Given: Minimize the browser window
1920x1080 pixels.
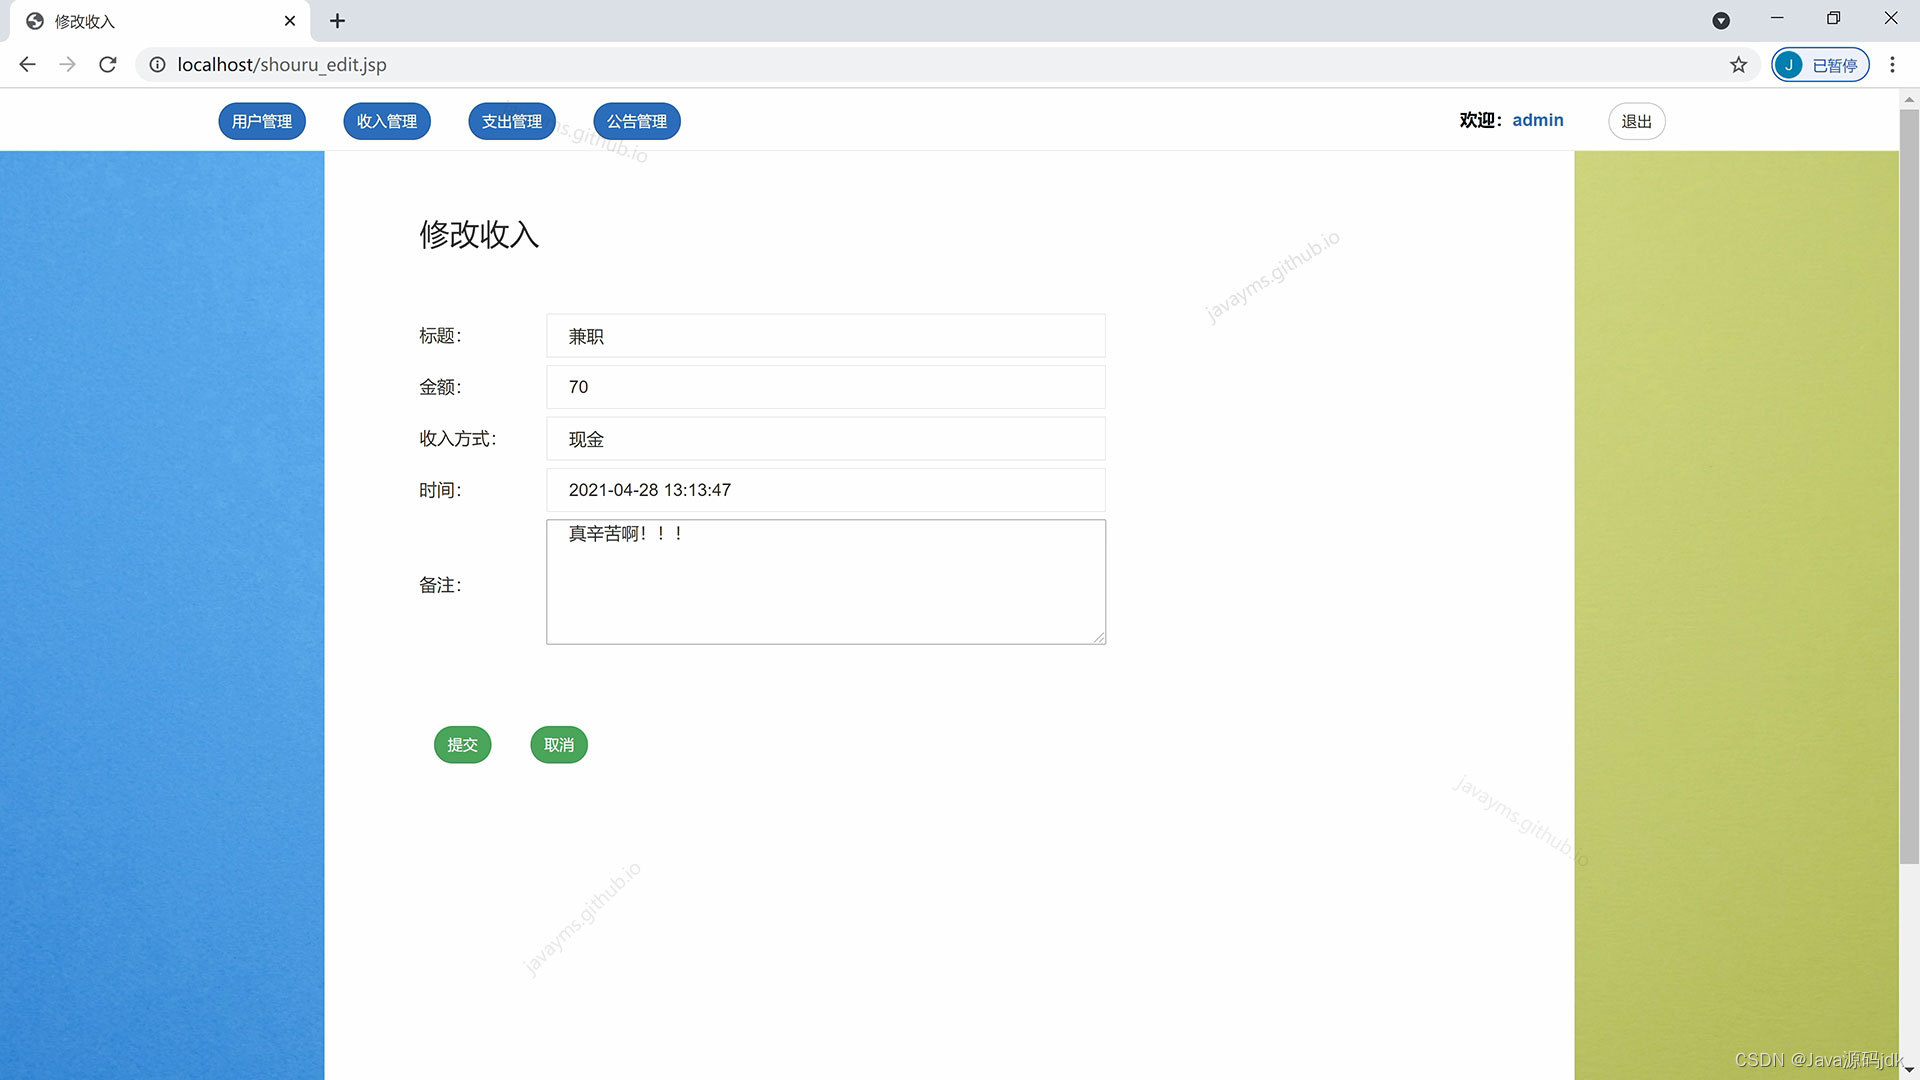Looking at the screenshot, I should point(1777,18).
